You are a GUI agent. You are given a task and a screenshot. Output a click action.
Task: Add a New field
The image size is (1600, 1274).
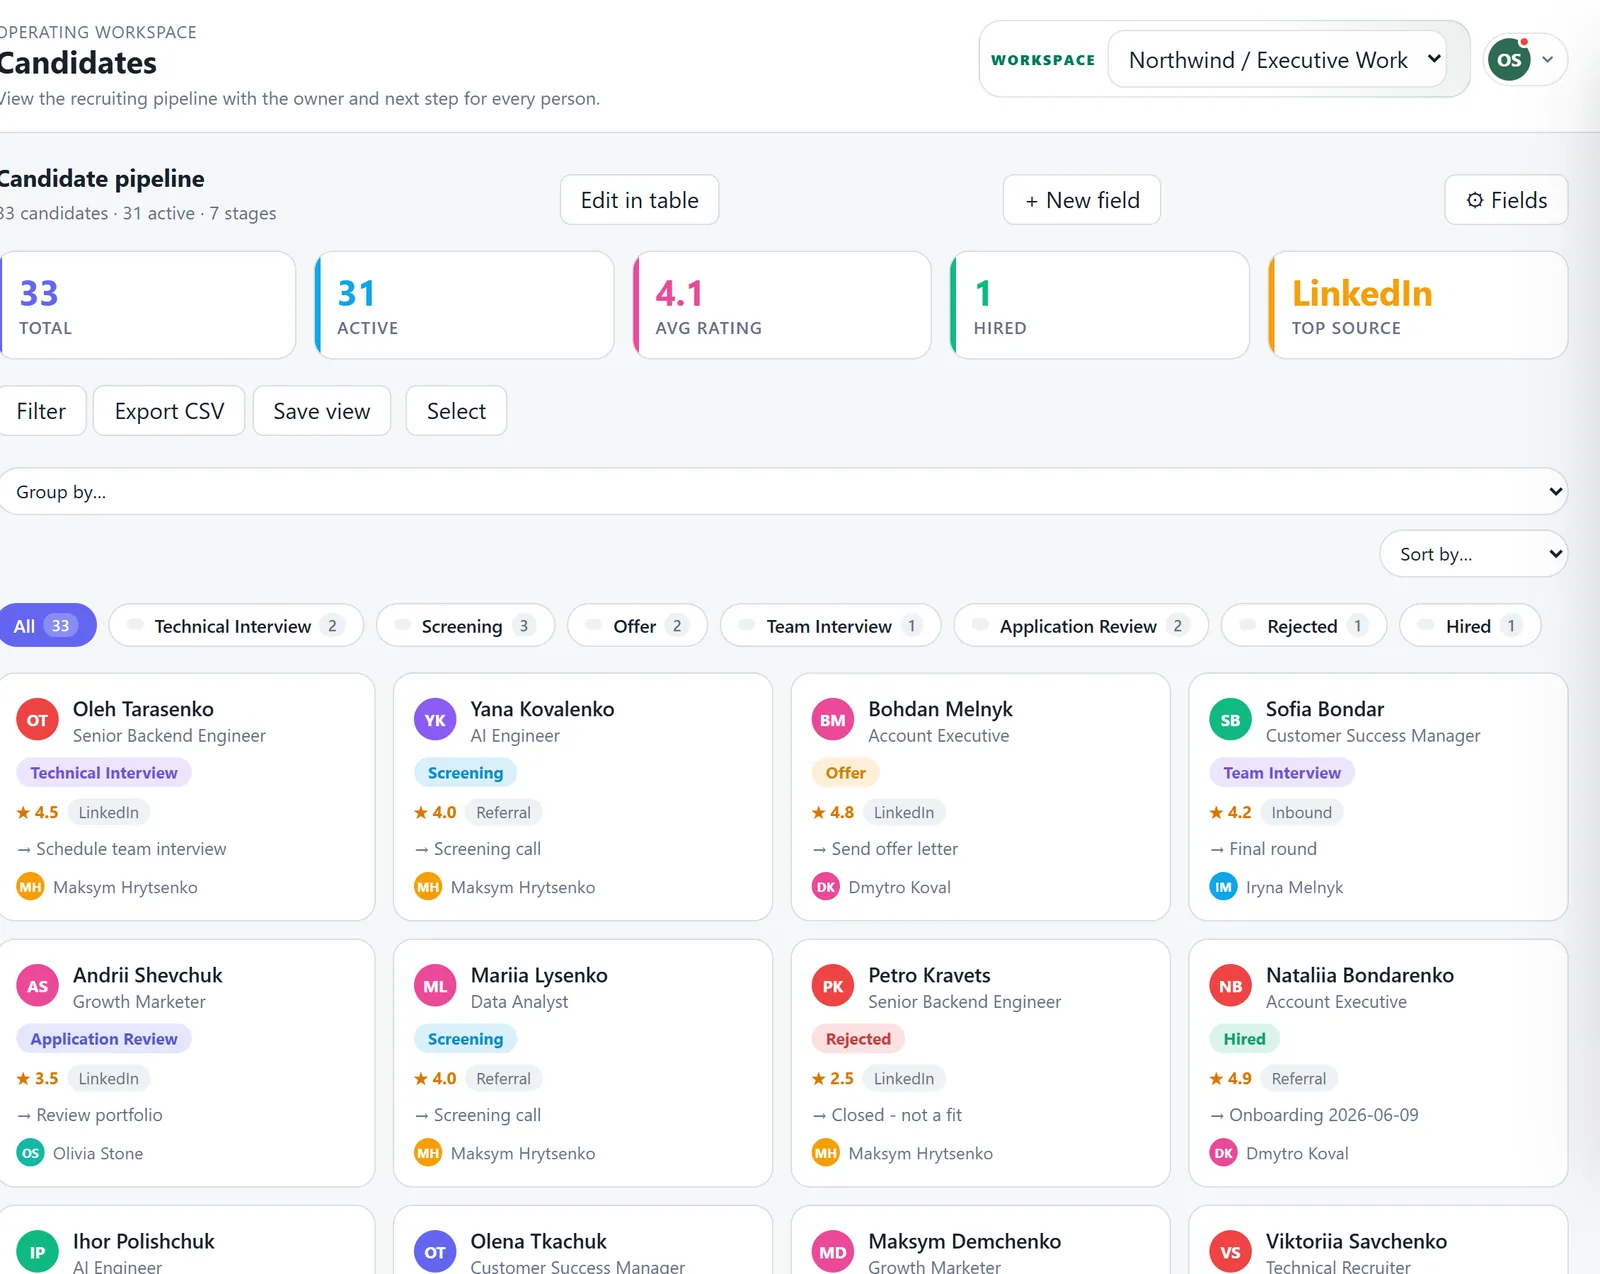coord(1082,200)
